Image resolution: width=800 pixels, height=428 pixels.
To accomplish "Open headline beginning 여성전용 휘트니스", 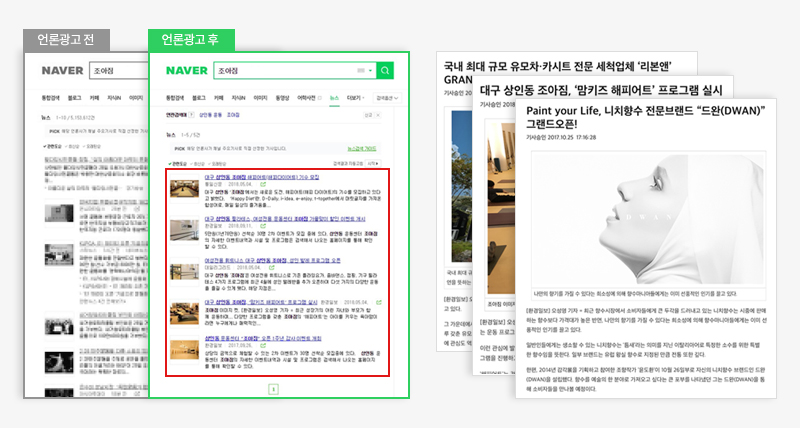I will 272,260.
